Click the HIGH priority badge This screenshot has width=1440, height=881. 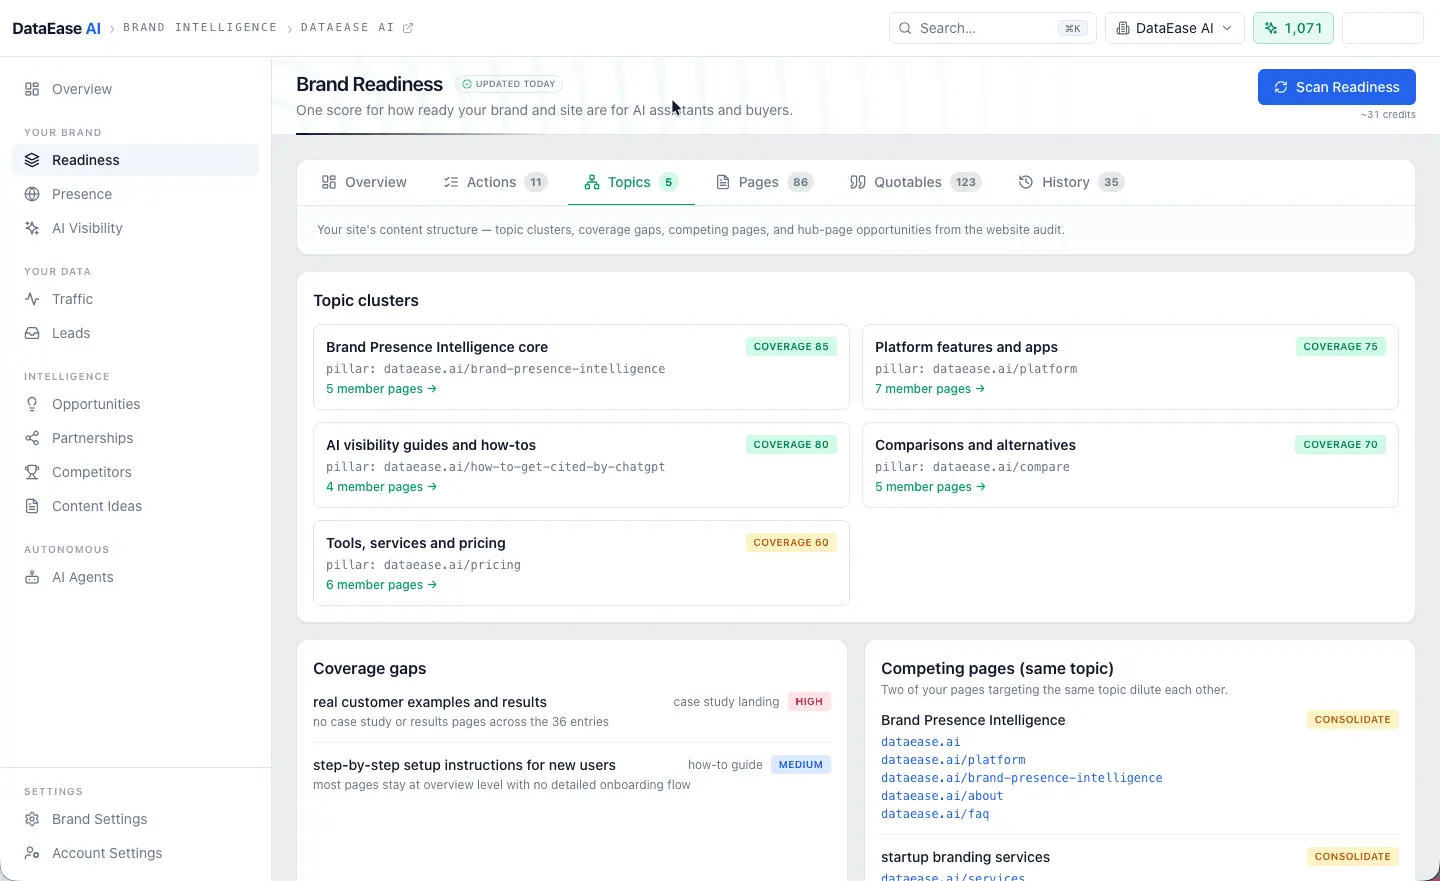point(809,702)
